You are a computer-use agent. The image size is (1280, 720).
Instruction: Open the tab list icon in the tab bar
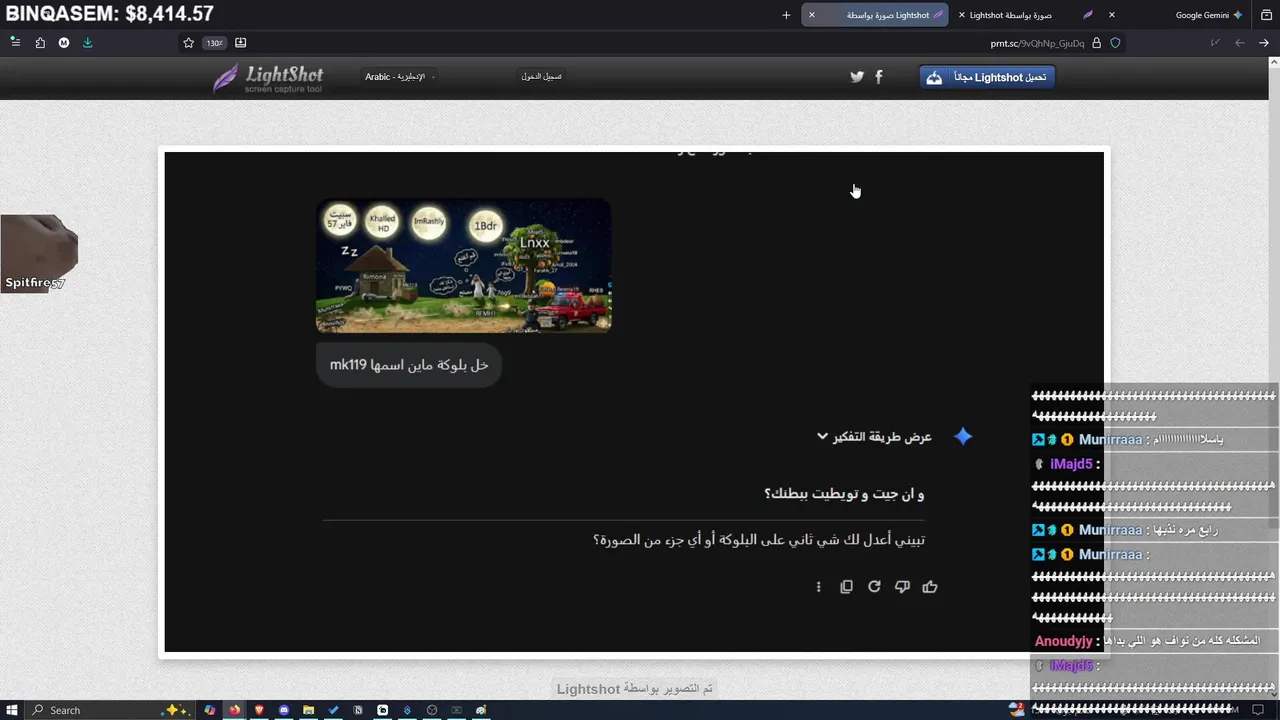[x=1266, y=15]
